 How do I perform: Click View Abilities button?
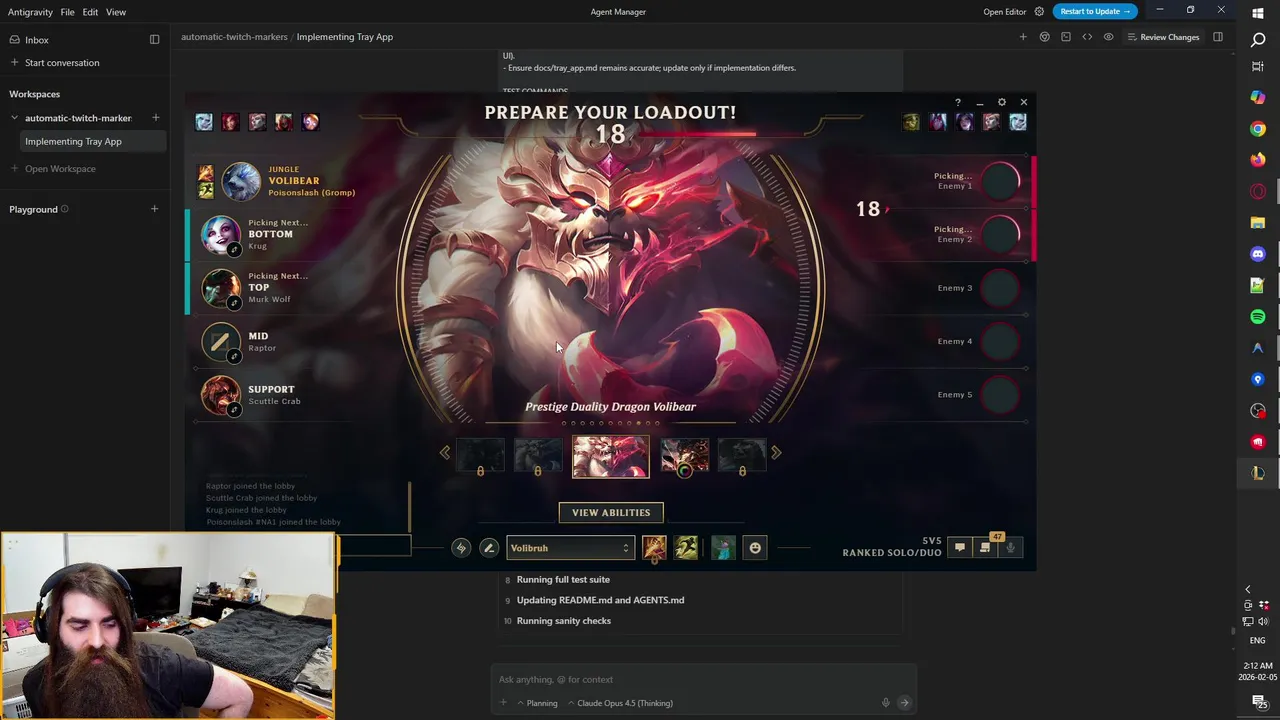pos(611,513)
